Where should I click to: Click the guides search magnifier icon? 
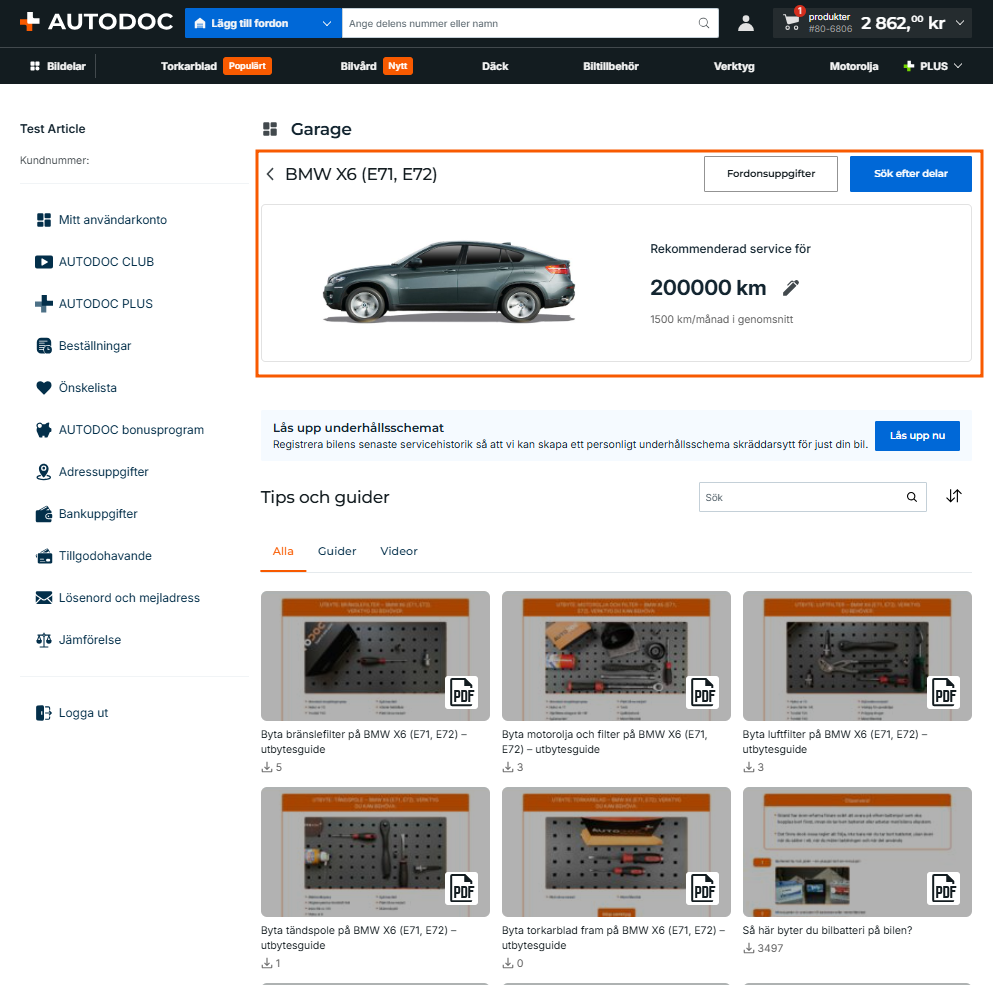(912, 497)
